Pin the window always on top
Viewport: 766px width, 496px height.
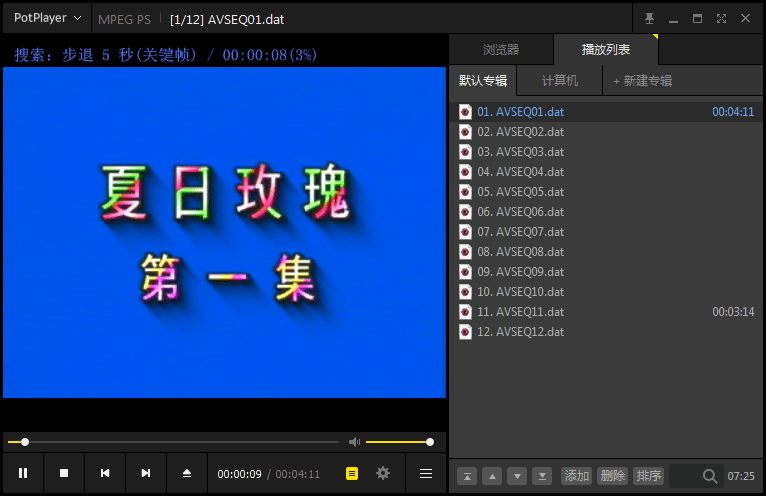coord(649,18)
